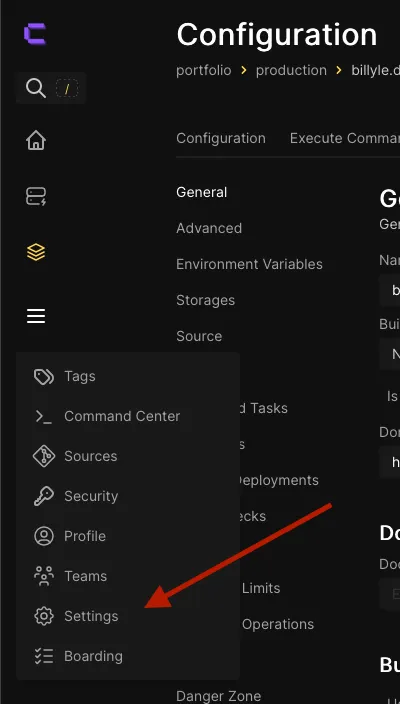400x704 pixels.
Task: Open Boarding menu entry
Action: pos(93,656)
